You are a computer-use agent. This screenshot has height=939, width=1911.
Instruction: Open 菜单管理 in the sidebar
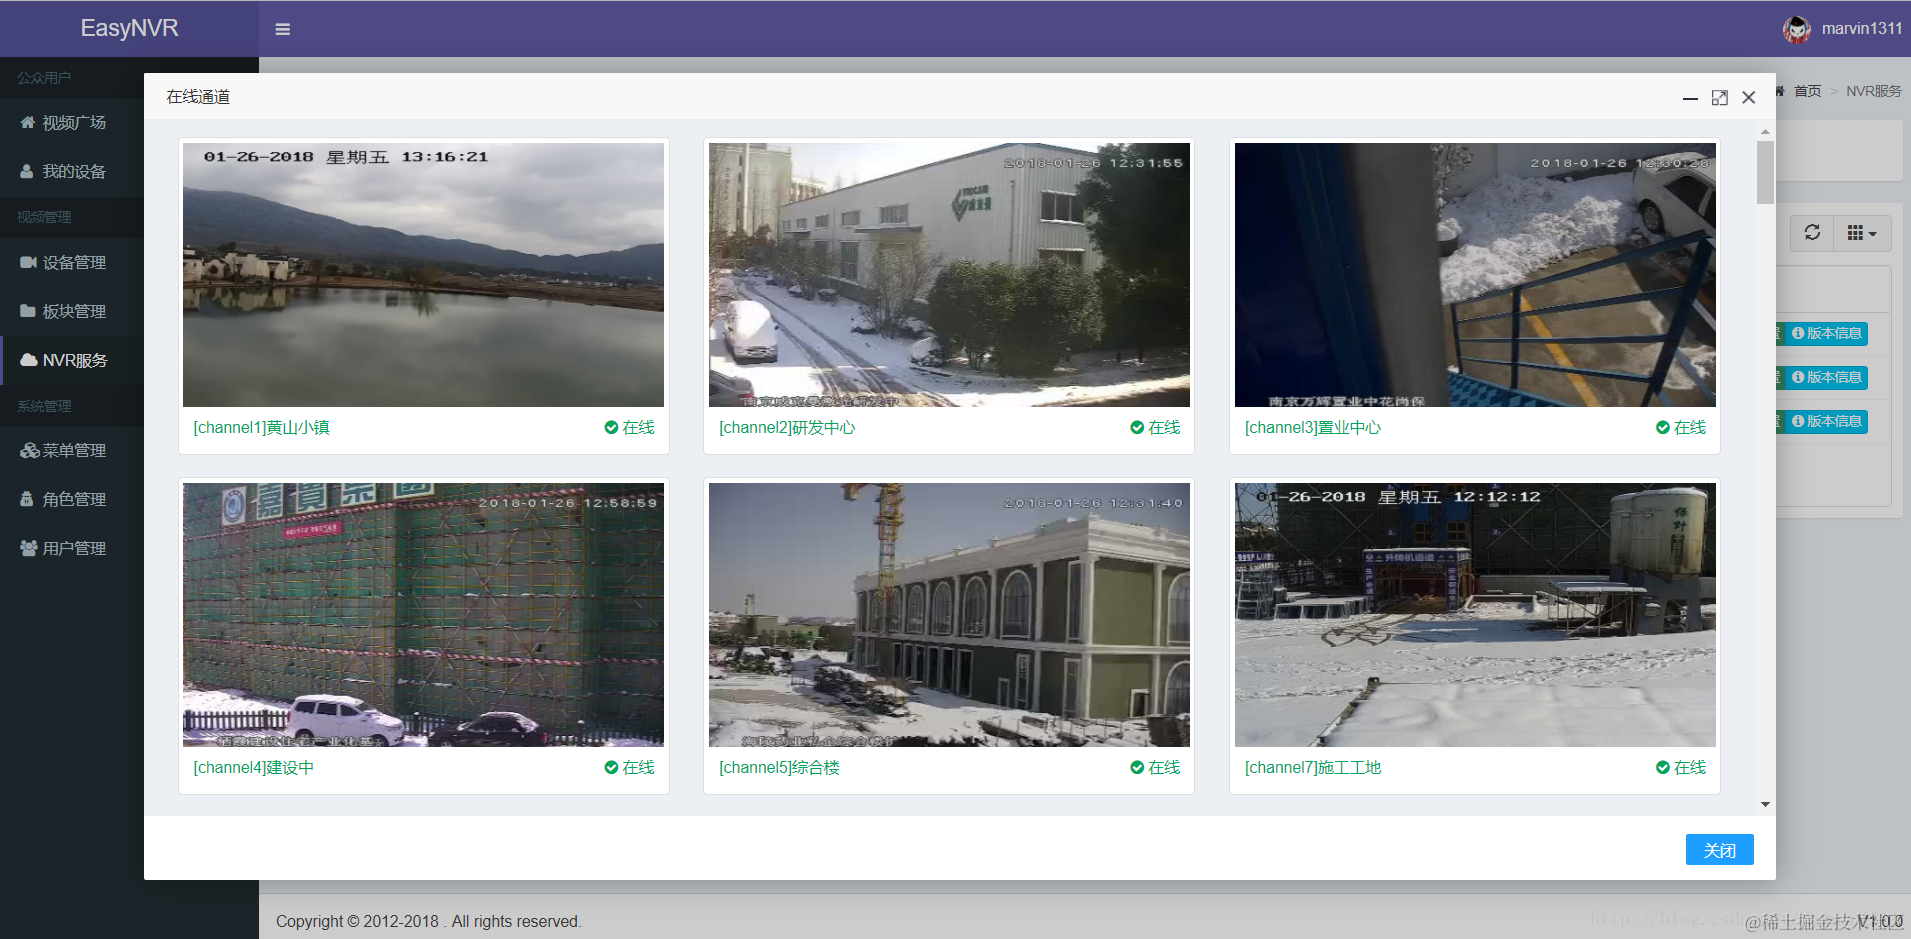point(72,451)
